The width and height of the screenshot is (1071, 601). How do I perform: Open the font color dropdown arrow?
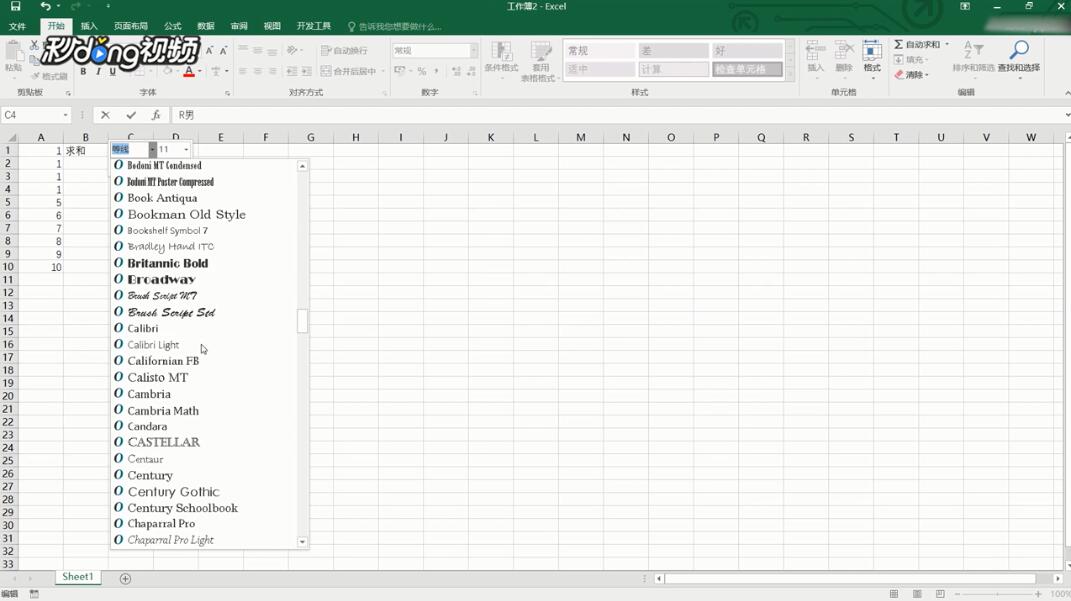point(199,71)
